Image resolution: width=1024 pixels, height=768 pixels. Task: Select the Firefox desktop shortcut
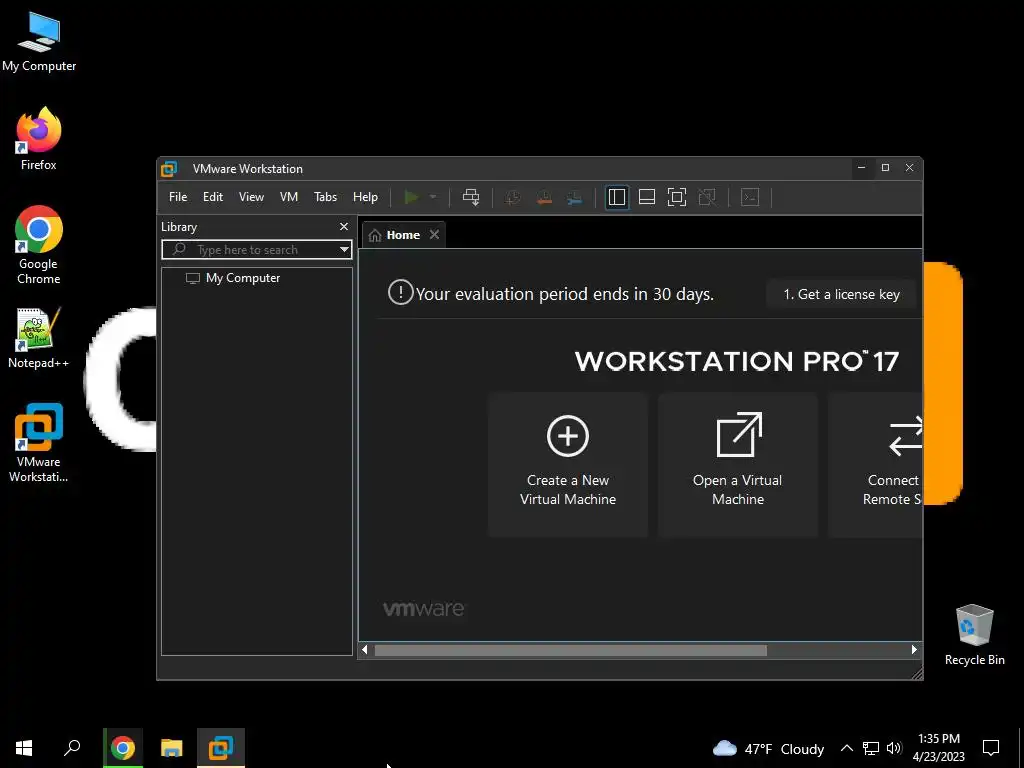[x=39, y=138]
